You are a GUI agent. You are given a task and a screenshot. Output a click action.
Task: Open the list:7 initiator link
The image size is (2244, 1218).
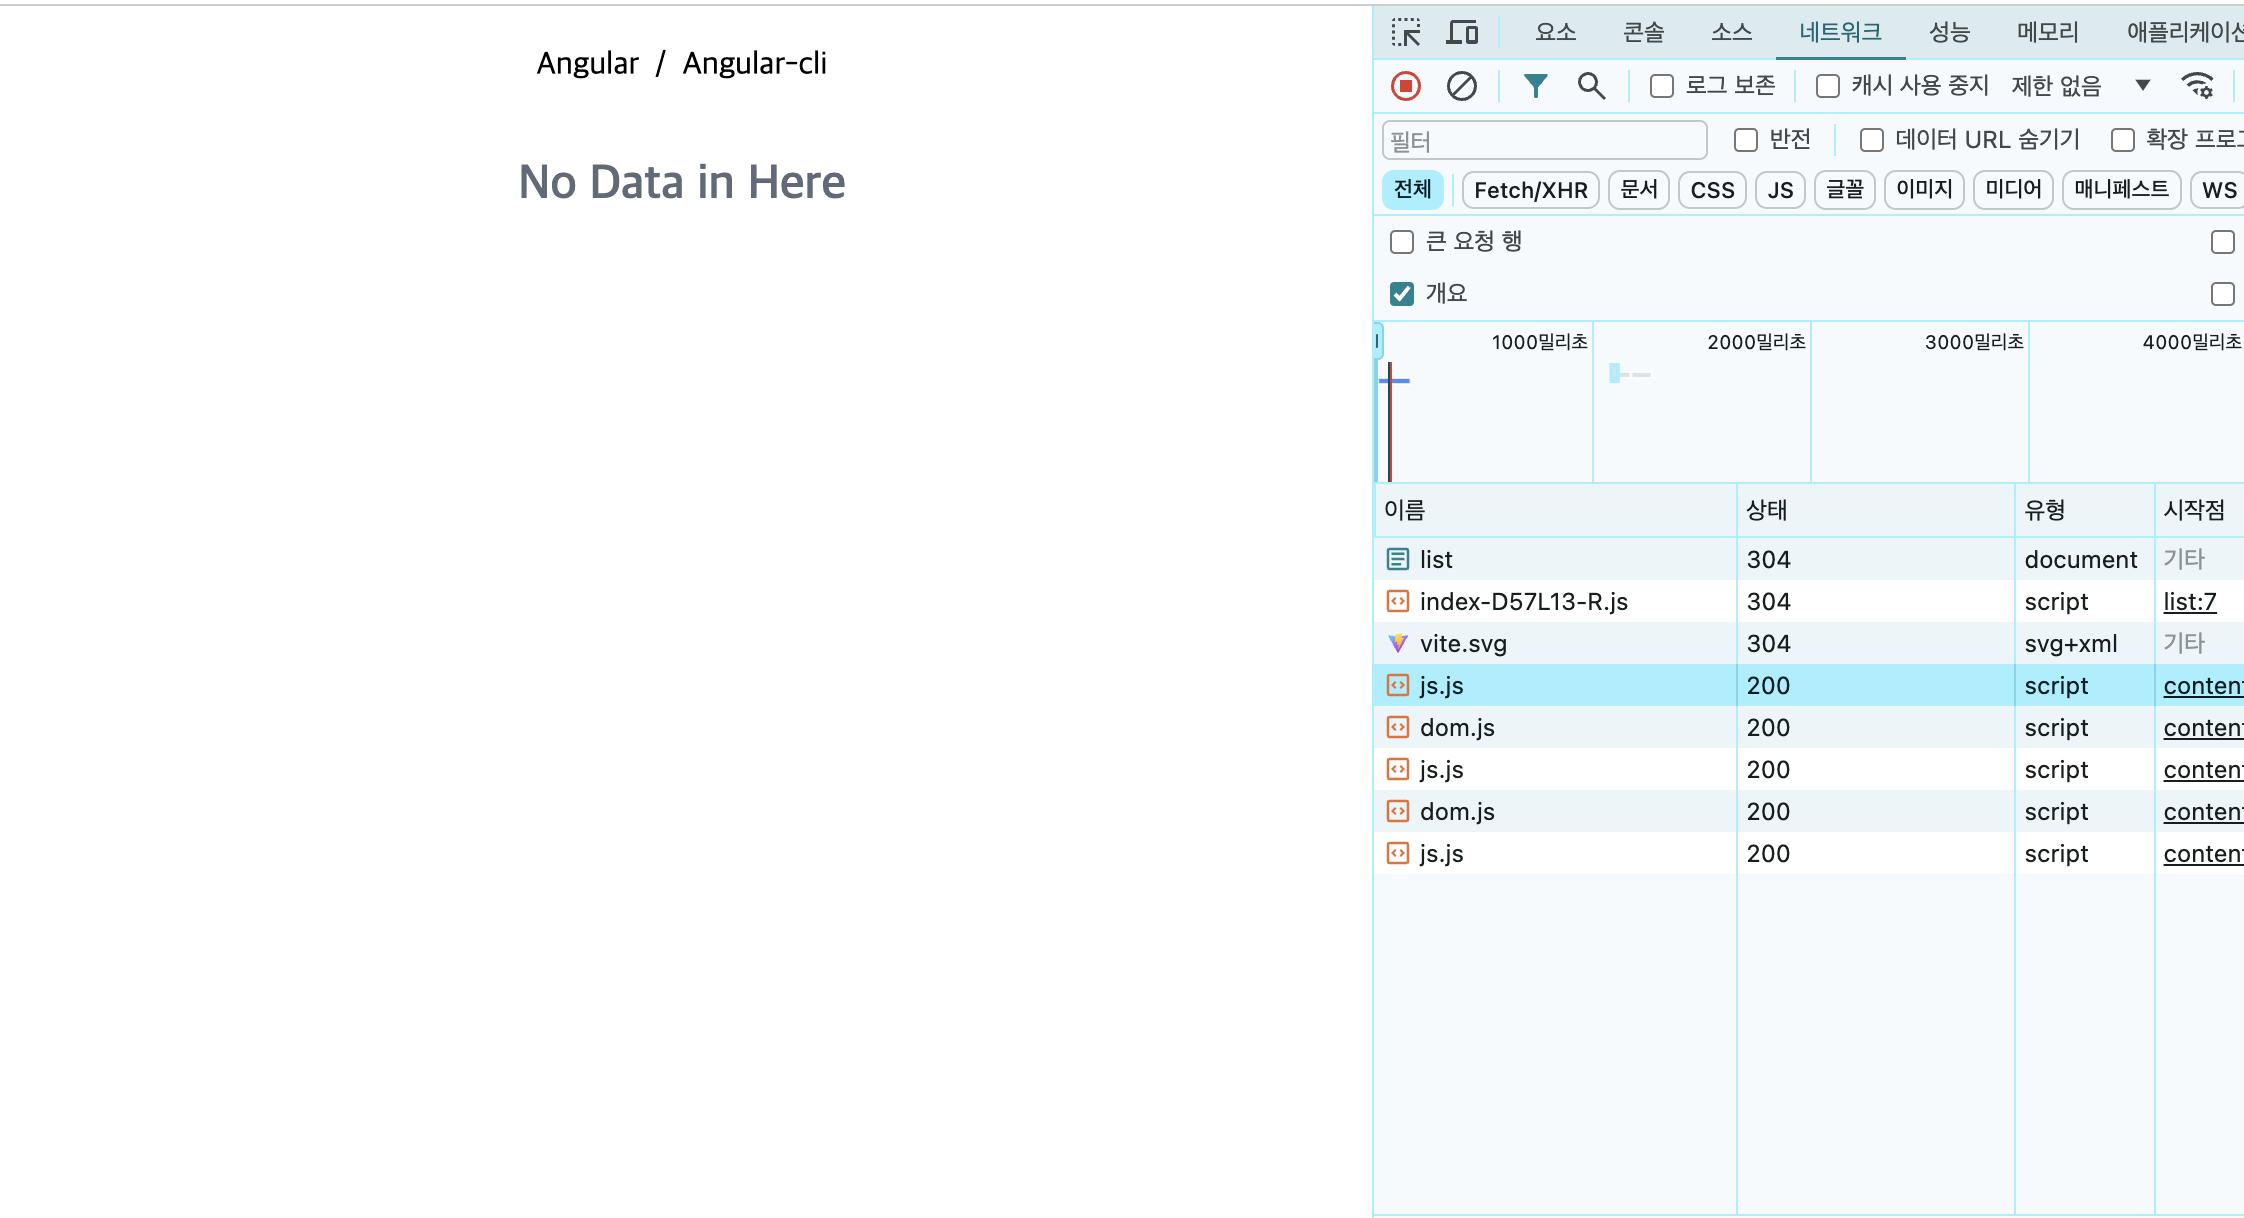[x=2189, y=601]
